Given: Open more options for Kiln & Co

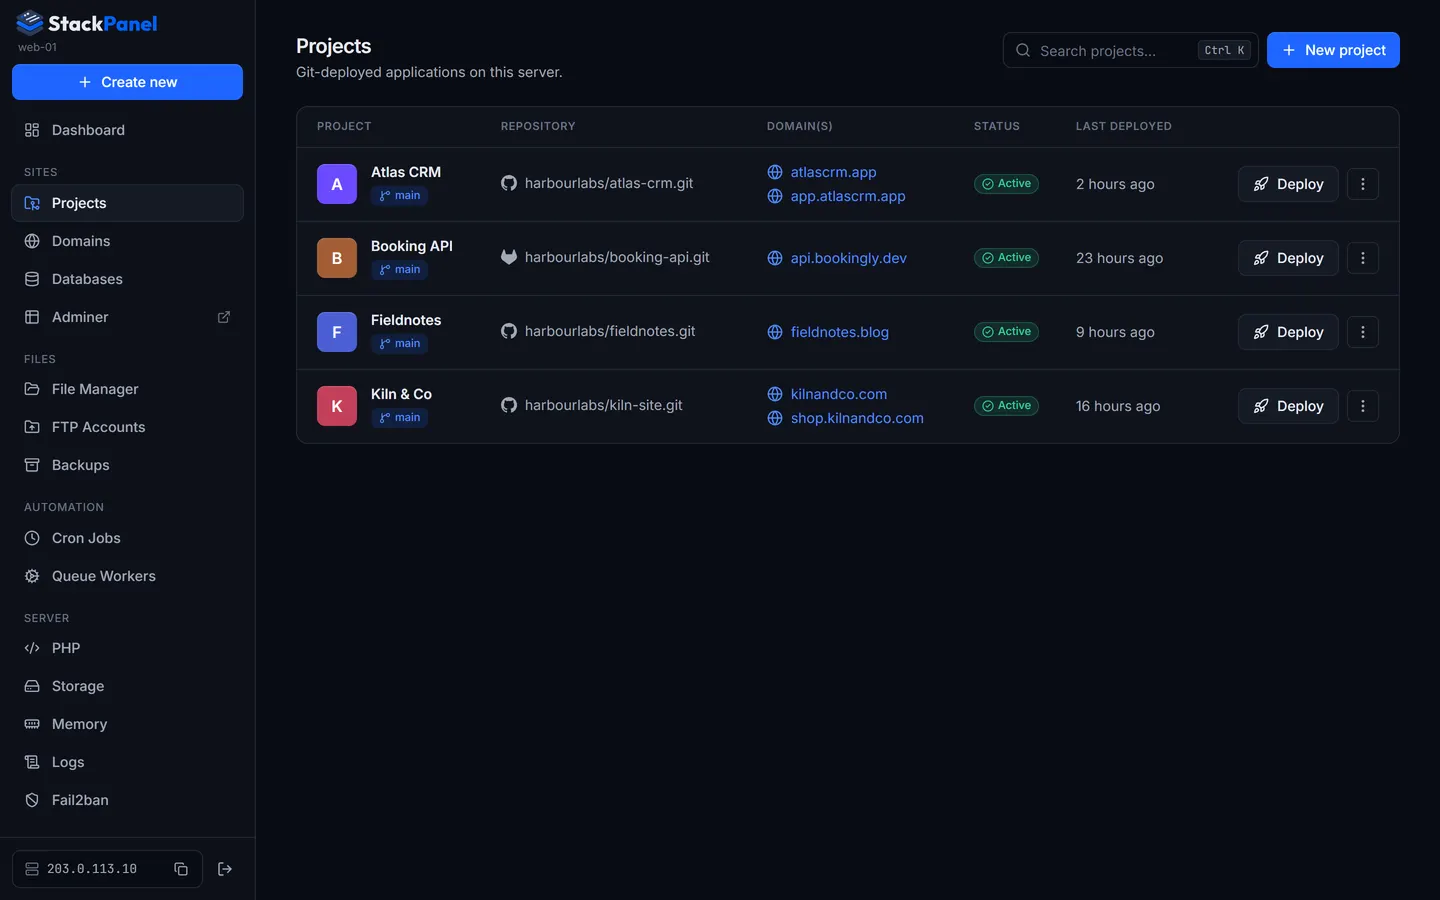Looking at the screenshot, I should click(x=1363, y=406).
